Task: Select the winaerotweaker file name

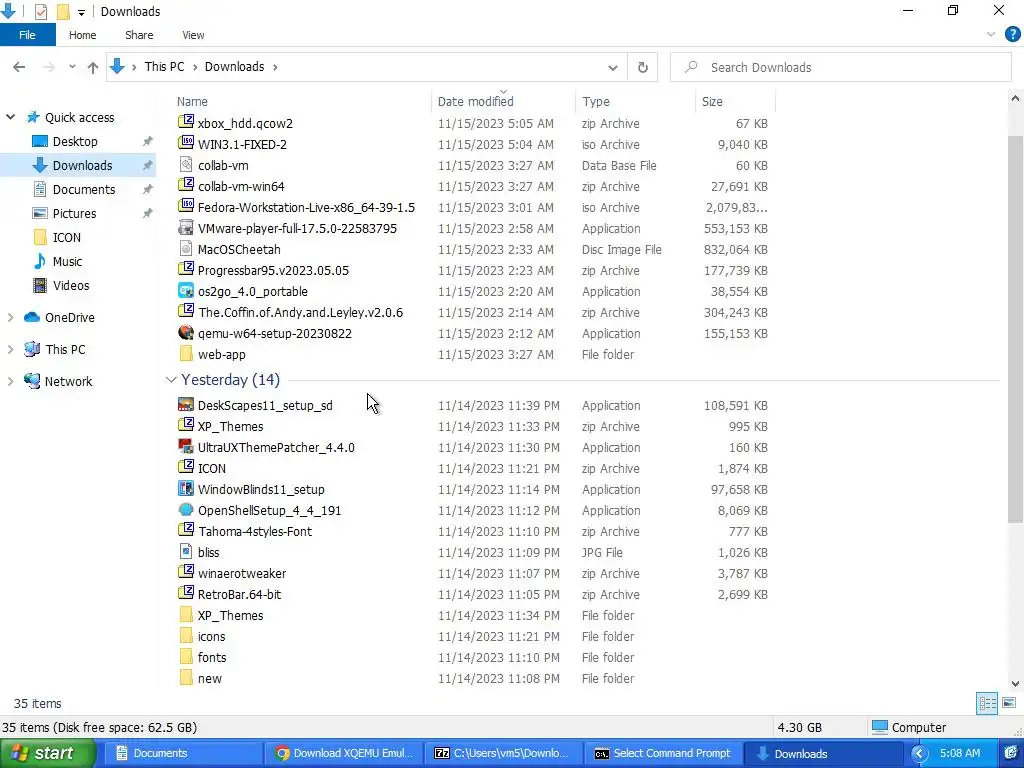Action: (242, 573)
